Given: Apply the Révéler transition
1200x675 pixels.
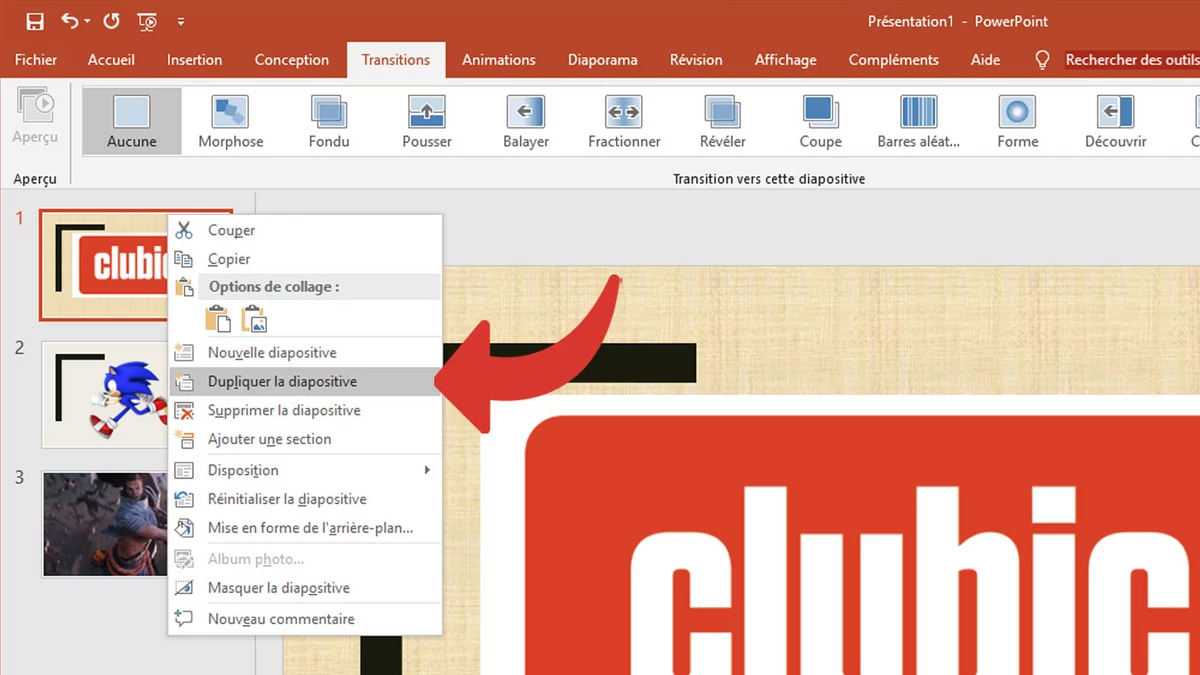Looking at the screenshot, I should [x=722, y=120].
